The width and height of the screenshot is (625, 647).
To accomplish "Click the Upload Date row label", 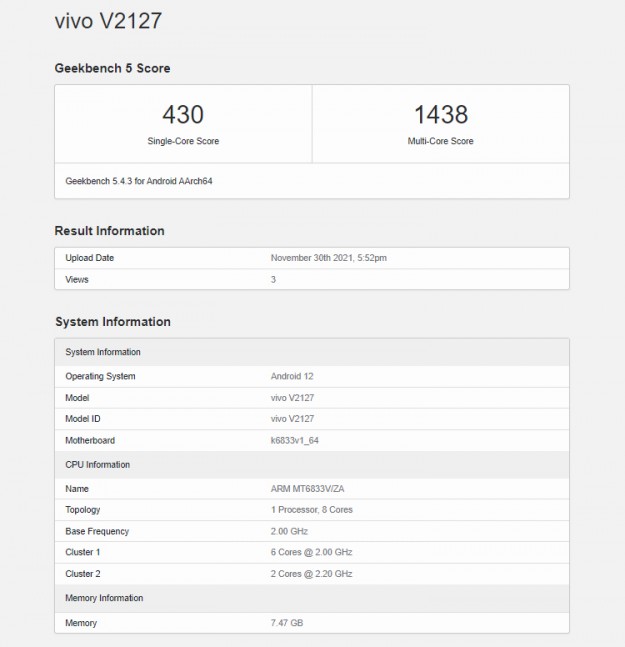I will coord(90,258).
